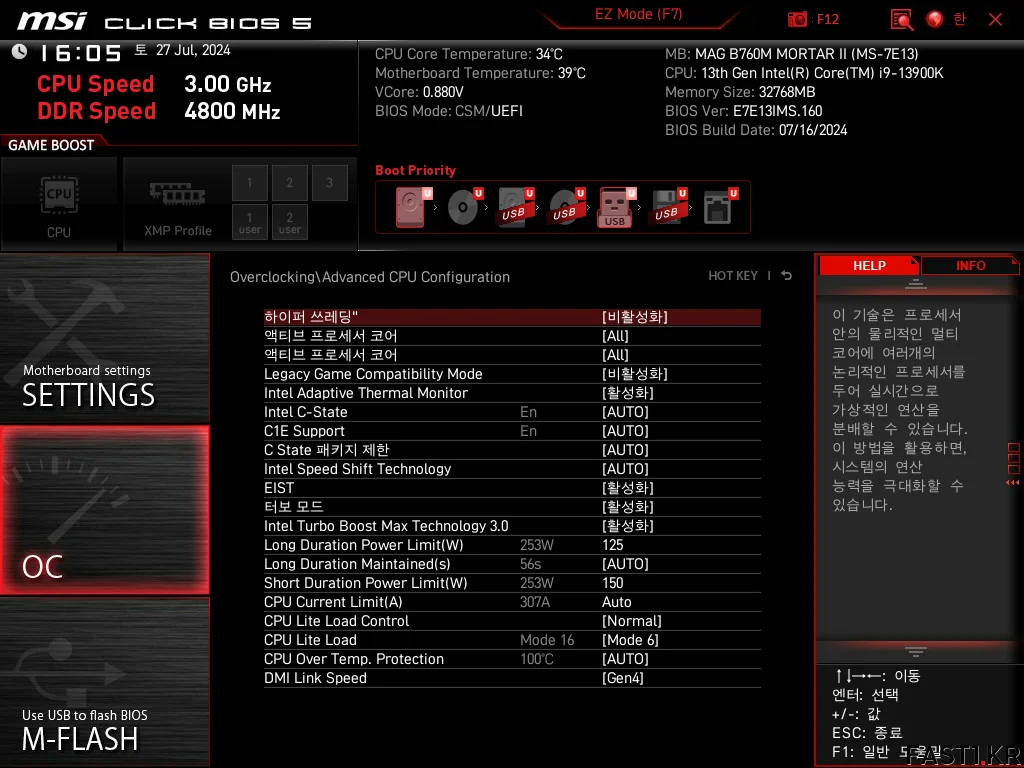Edit Long Duration Power Limit(W) value 125
Viewport: 1024px width, 768px height.
pos(613,545)
